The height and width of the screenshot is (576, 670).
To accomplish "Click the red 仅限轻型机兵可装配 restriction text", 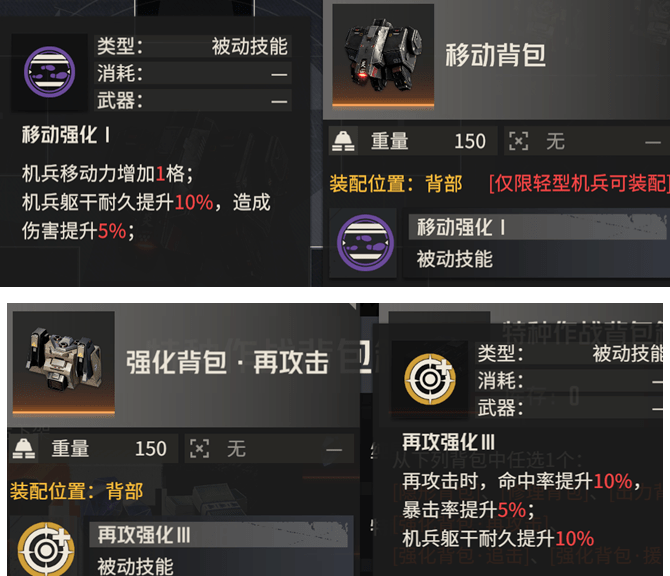I will [579, 184].
